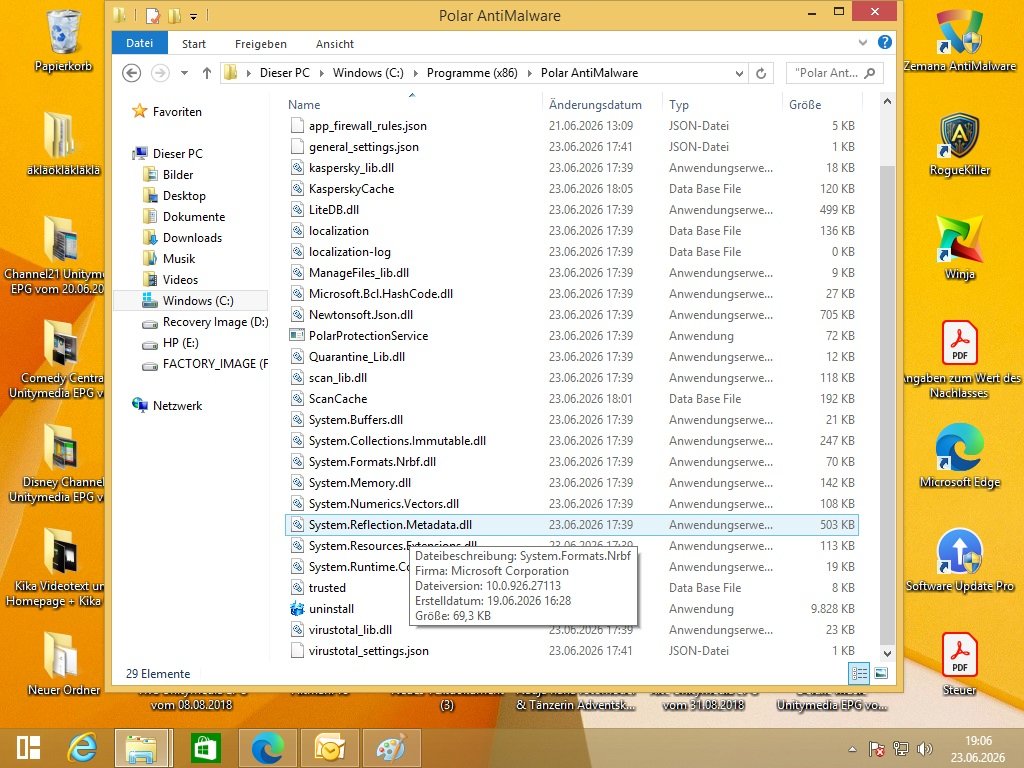Go up one folder level

tap(207, 73)
